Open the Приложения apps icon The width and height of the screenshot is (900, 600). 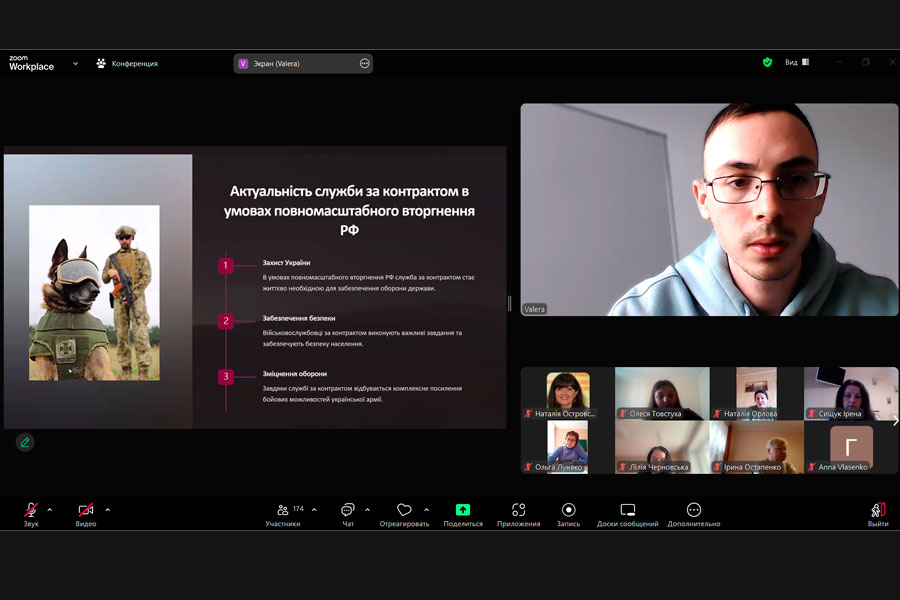coord(518,510)
